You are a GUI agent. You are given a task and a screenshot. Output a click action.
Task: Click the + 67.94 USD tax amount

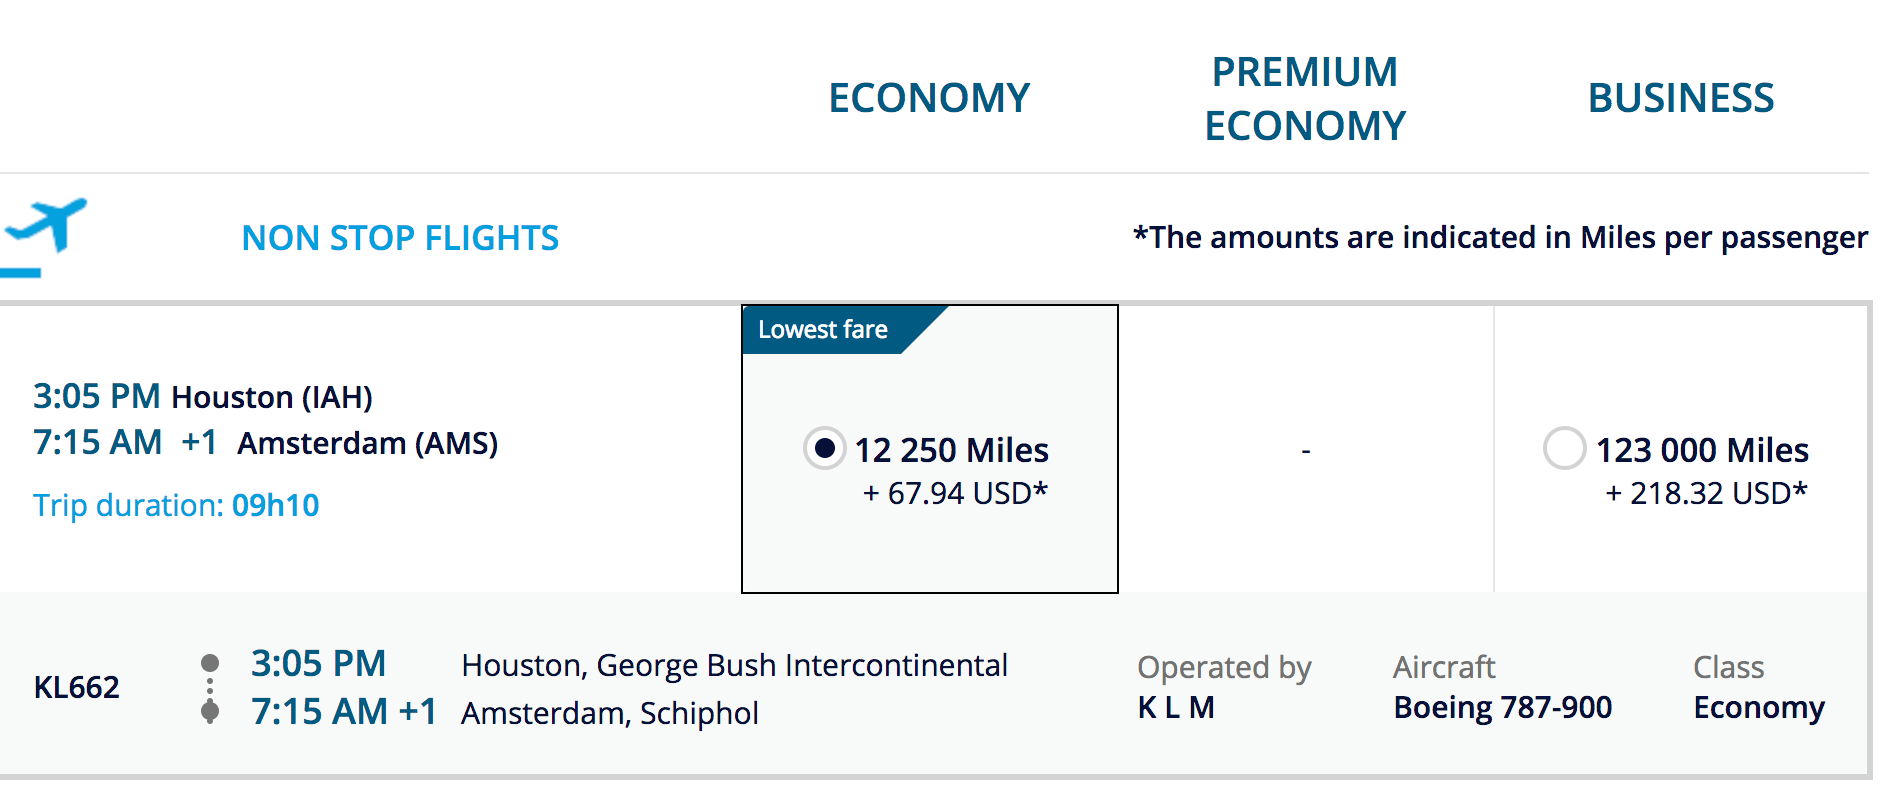[x=955, y=493]
